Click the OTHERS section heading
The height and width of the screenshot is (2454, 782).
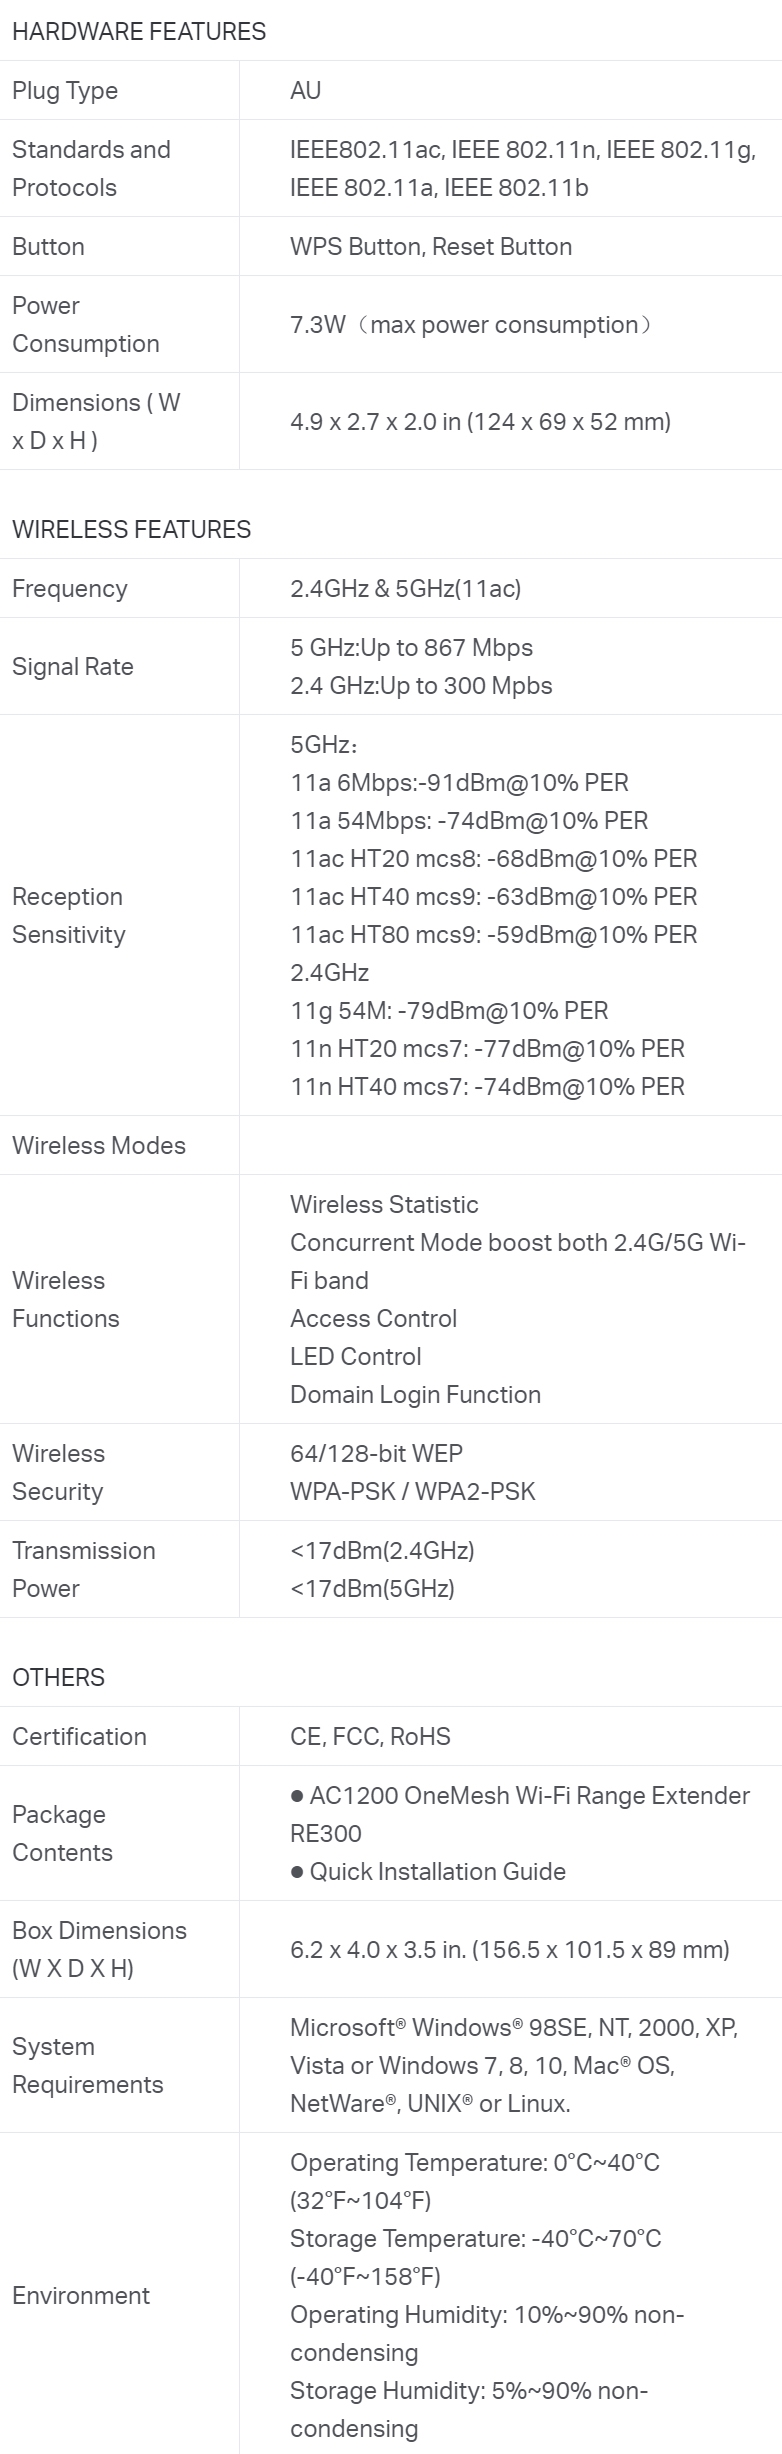pyautogui.click(x=58, y=1677)
